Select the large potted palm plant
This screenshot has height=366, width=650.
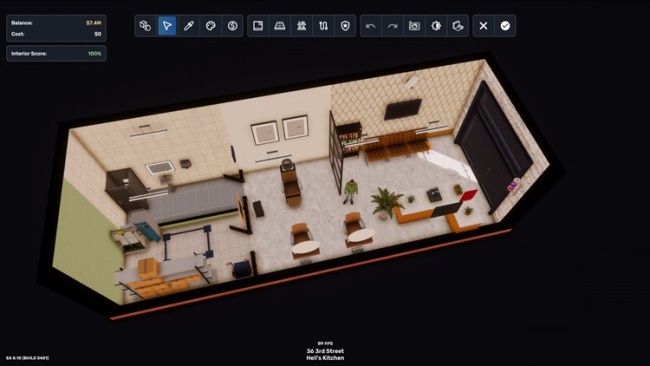tap(386, 203)
